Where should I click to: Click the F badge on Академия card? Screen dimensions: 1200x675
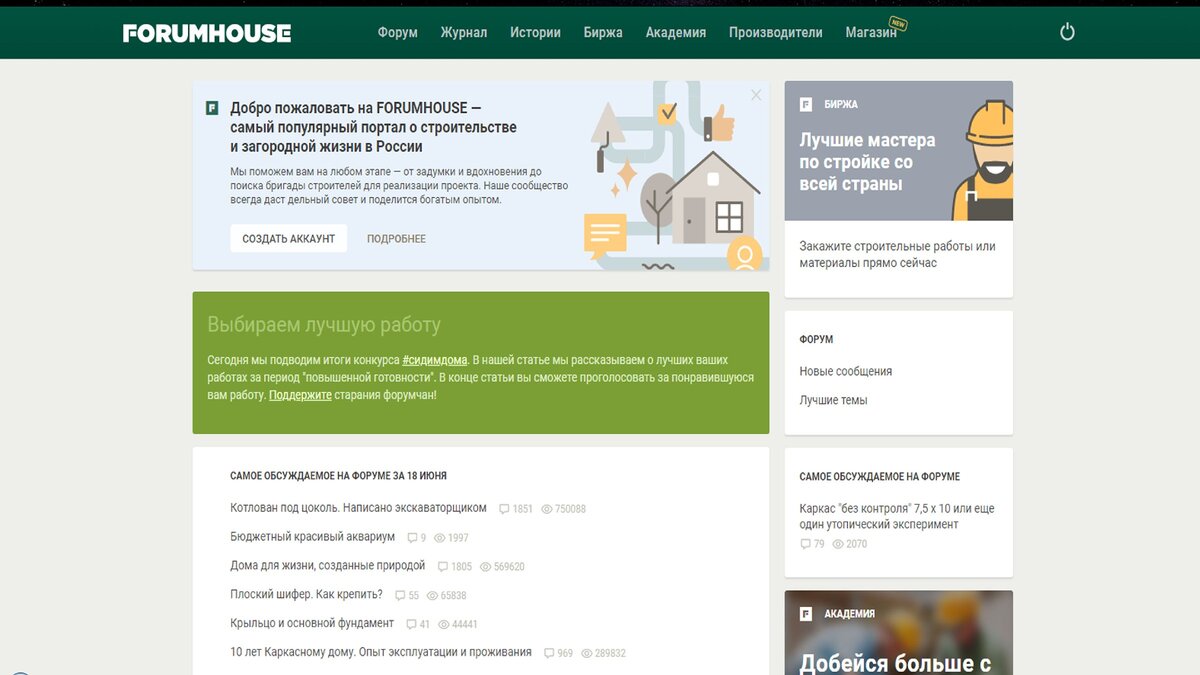click(x=806, y=614)
